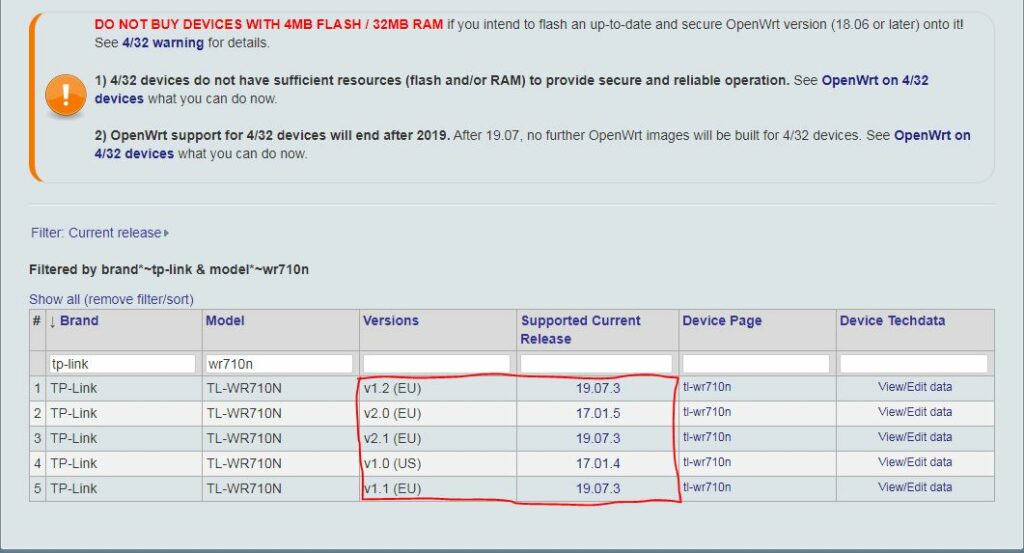Open tl-wr710n device page for v2.1 (EU)
This screenshot has width=1024, height=553.
[x=707, y=437]
